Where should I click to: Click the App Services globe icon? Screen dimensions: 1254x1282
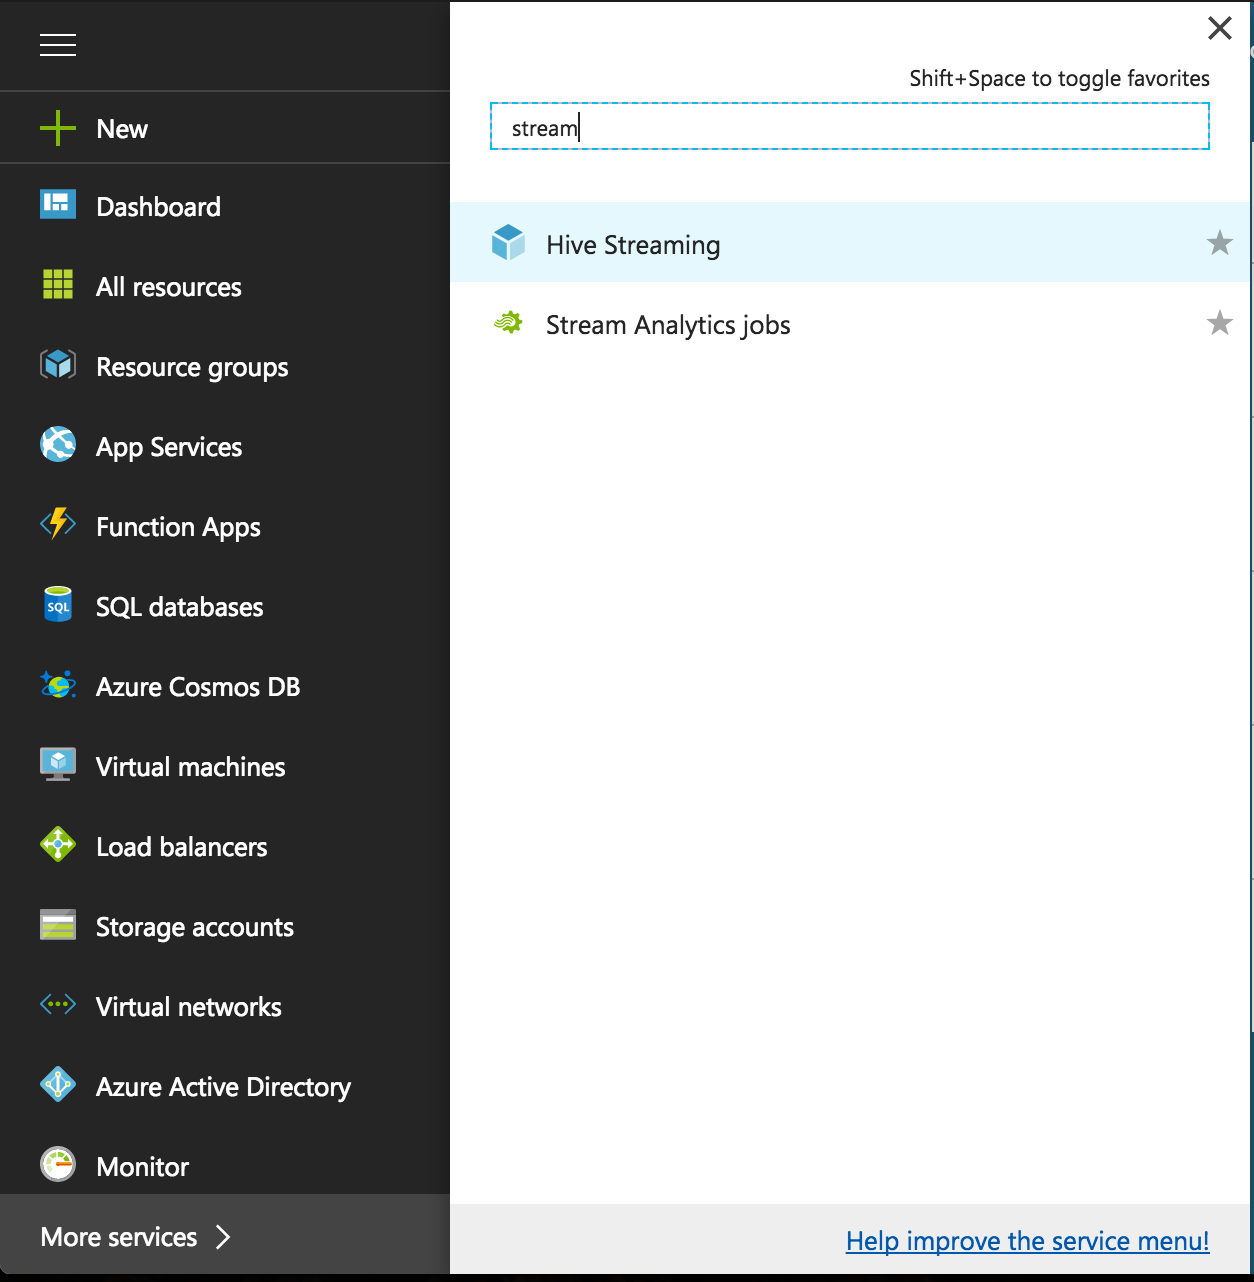point(58,444)
